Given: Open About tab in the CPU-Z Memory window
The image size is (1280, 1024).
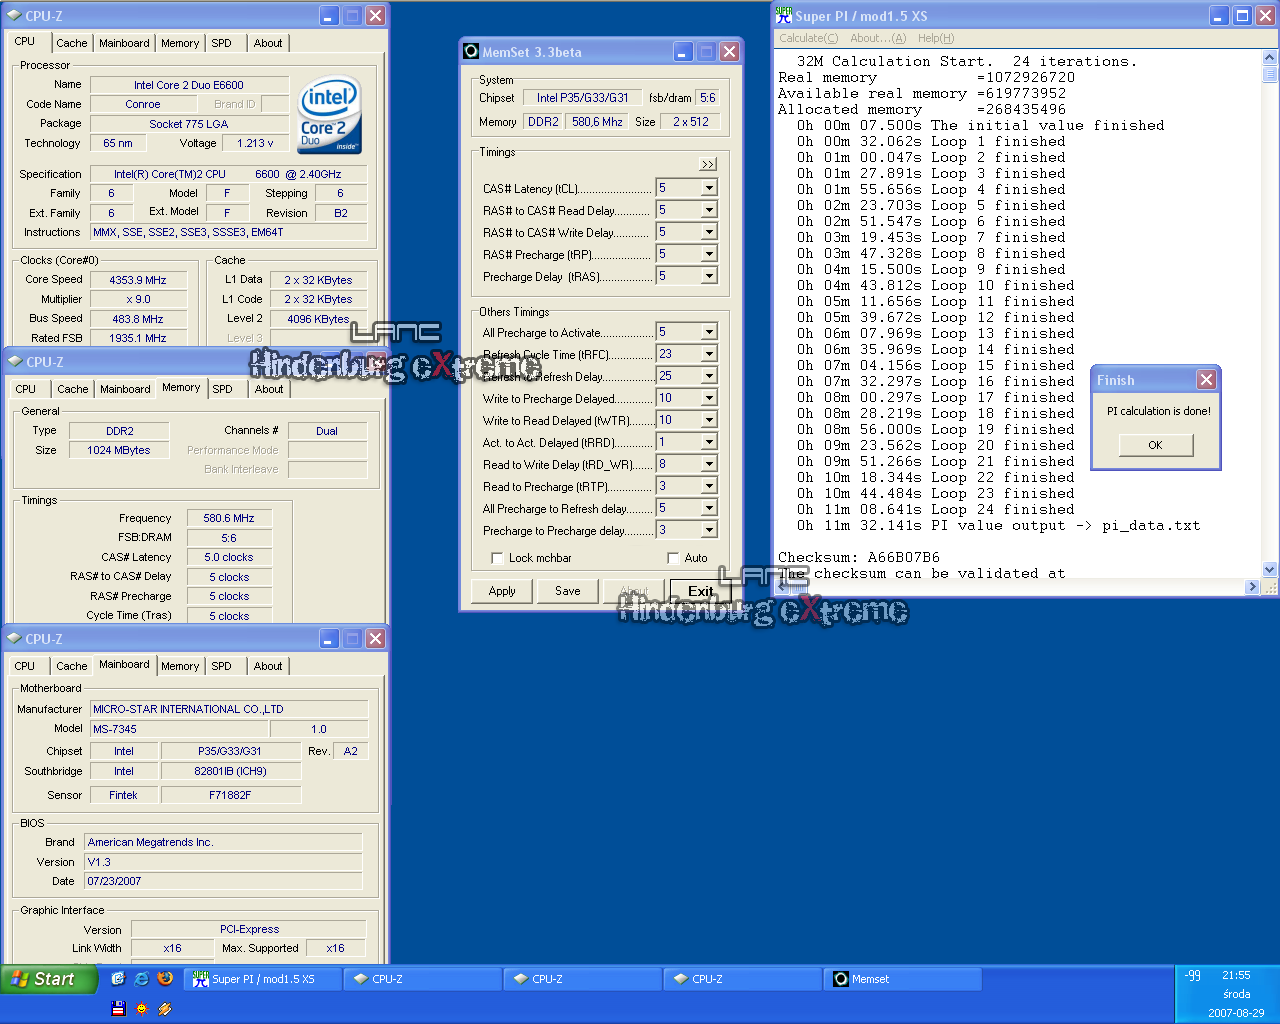Looking at the screenshot, I should click(x=268, y=389).
